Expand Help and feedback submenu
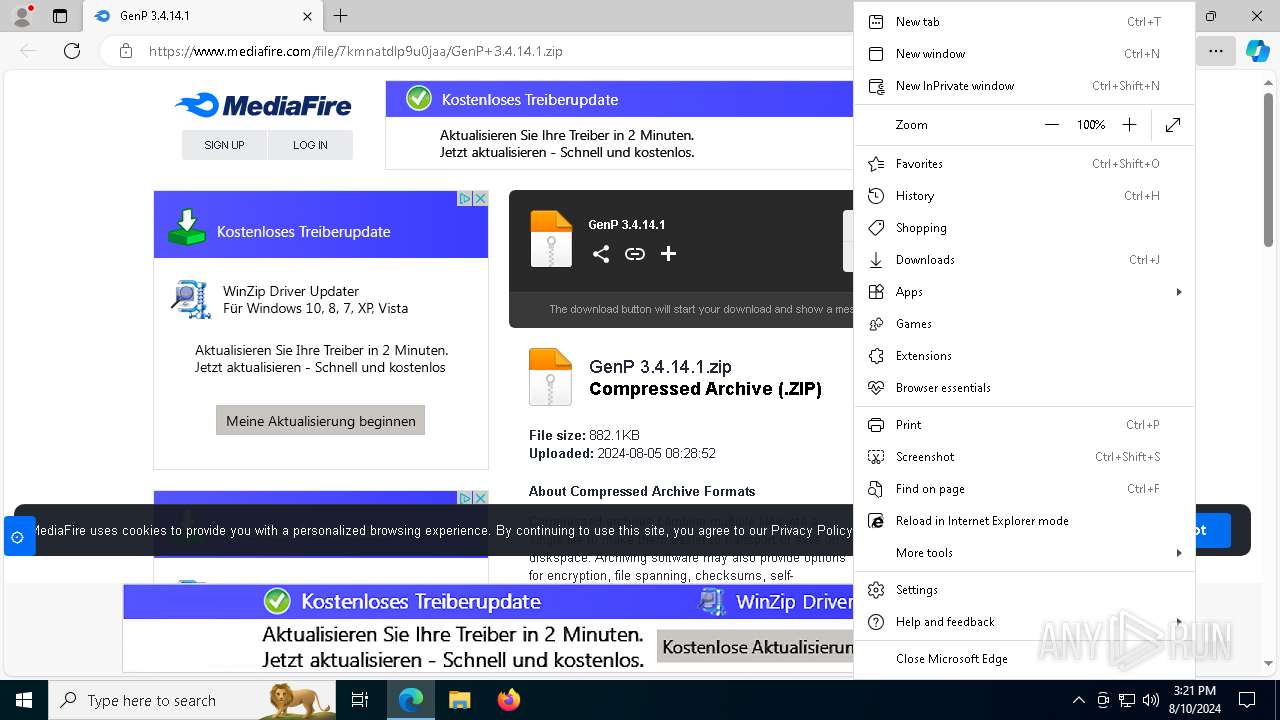1280x720 pixels. [x=1024, y=622]
